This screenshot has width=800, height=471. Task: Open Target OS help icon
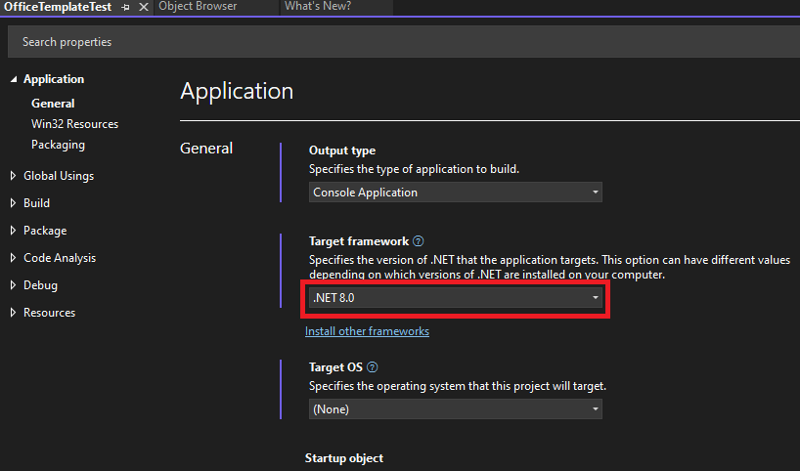coord(372,367)
